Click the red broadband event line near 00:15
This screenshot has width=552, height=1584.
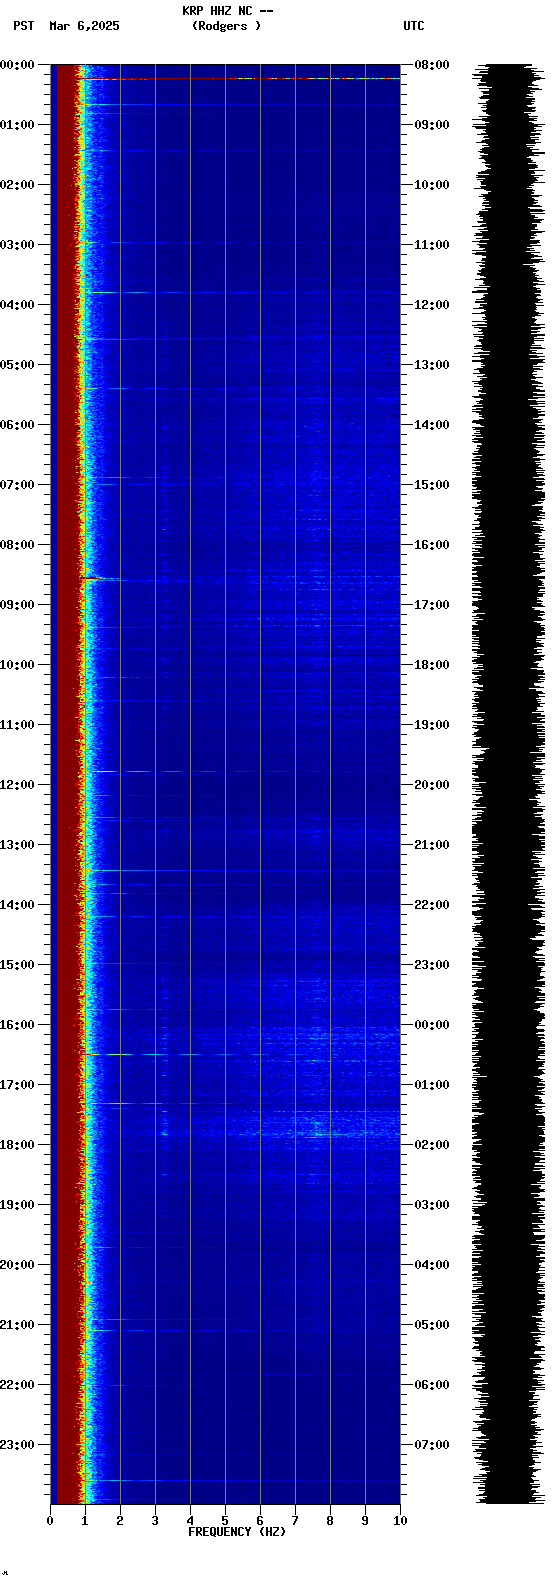[x=240, y=78]
